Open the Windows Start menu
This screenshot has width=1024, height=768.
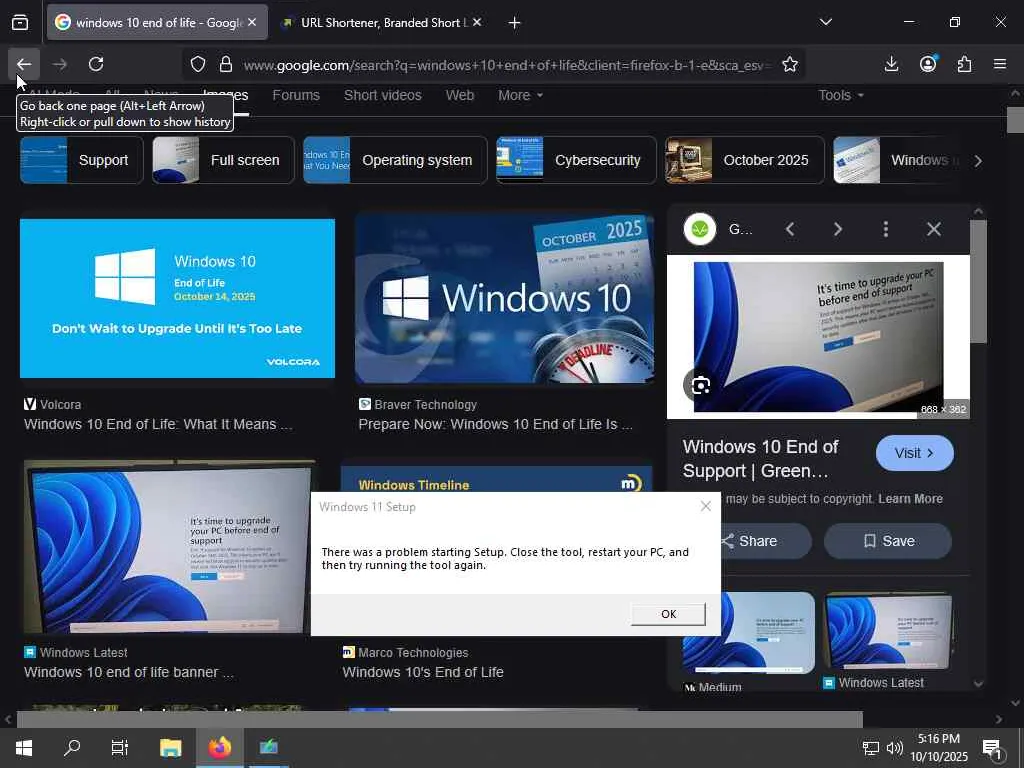click(x=24, y=747)
